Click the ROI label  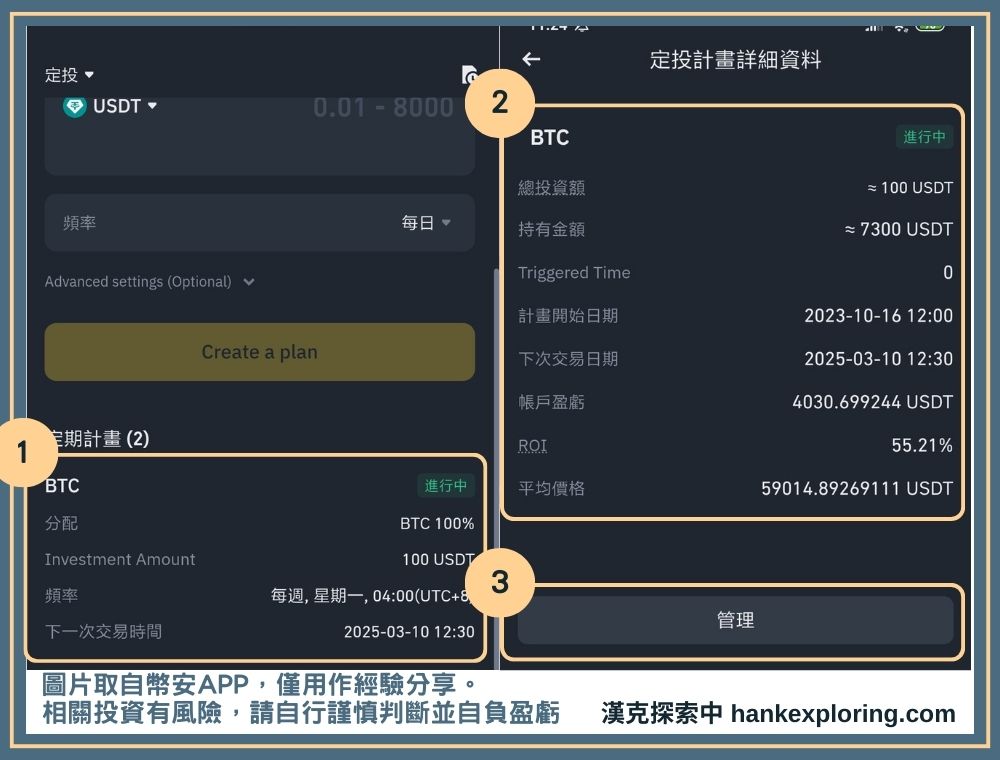coord(533,445)
